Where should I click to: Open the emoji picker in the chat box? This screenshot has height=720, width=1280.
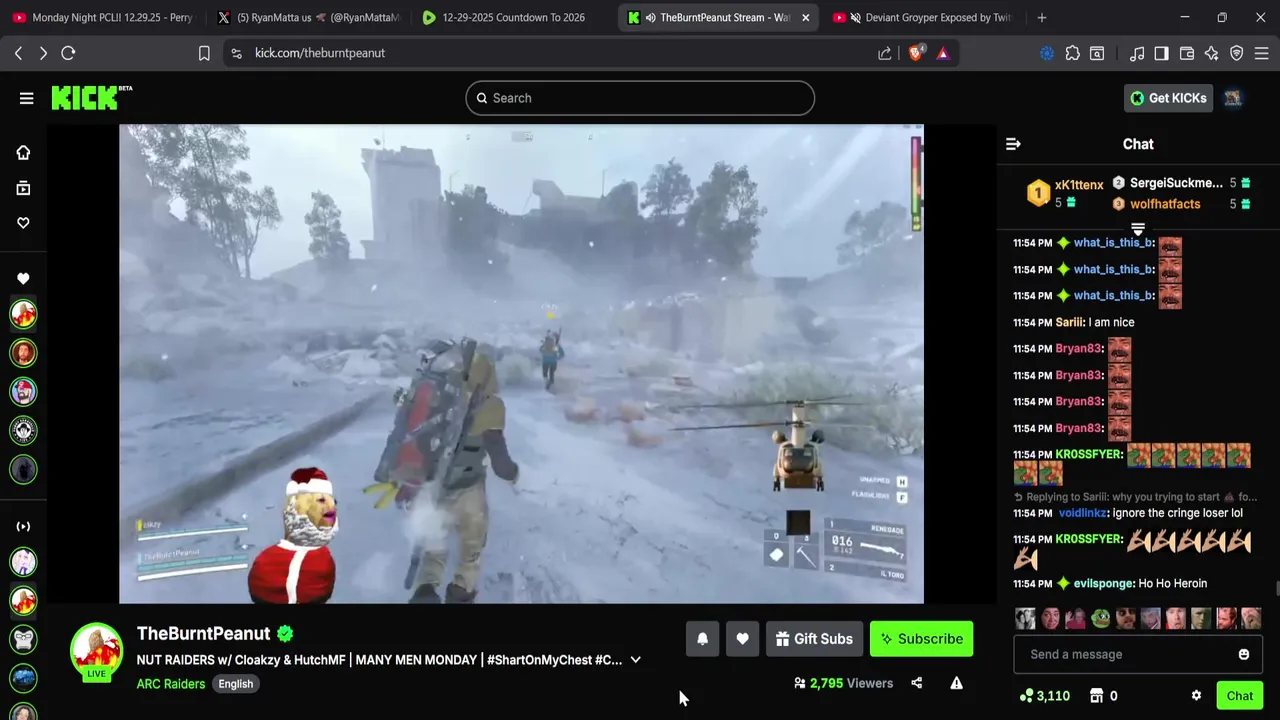click(x=1244, y=654)
